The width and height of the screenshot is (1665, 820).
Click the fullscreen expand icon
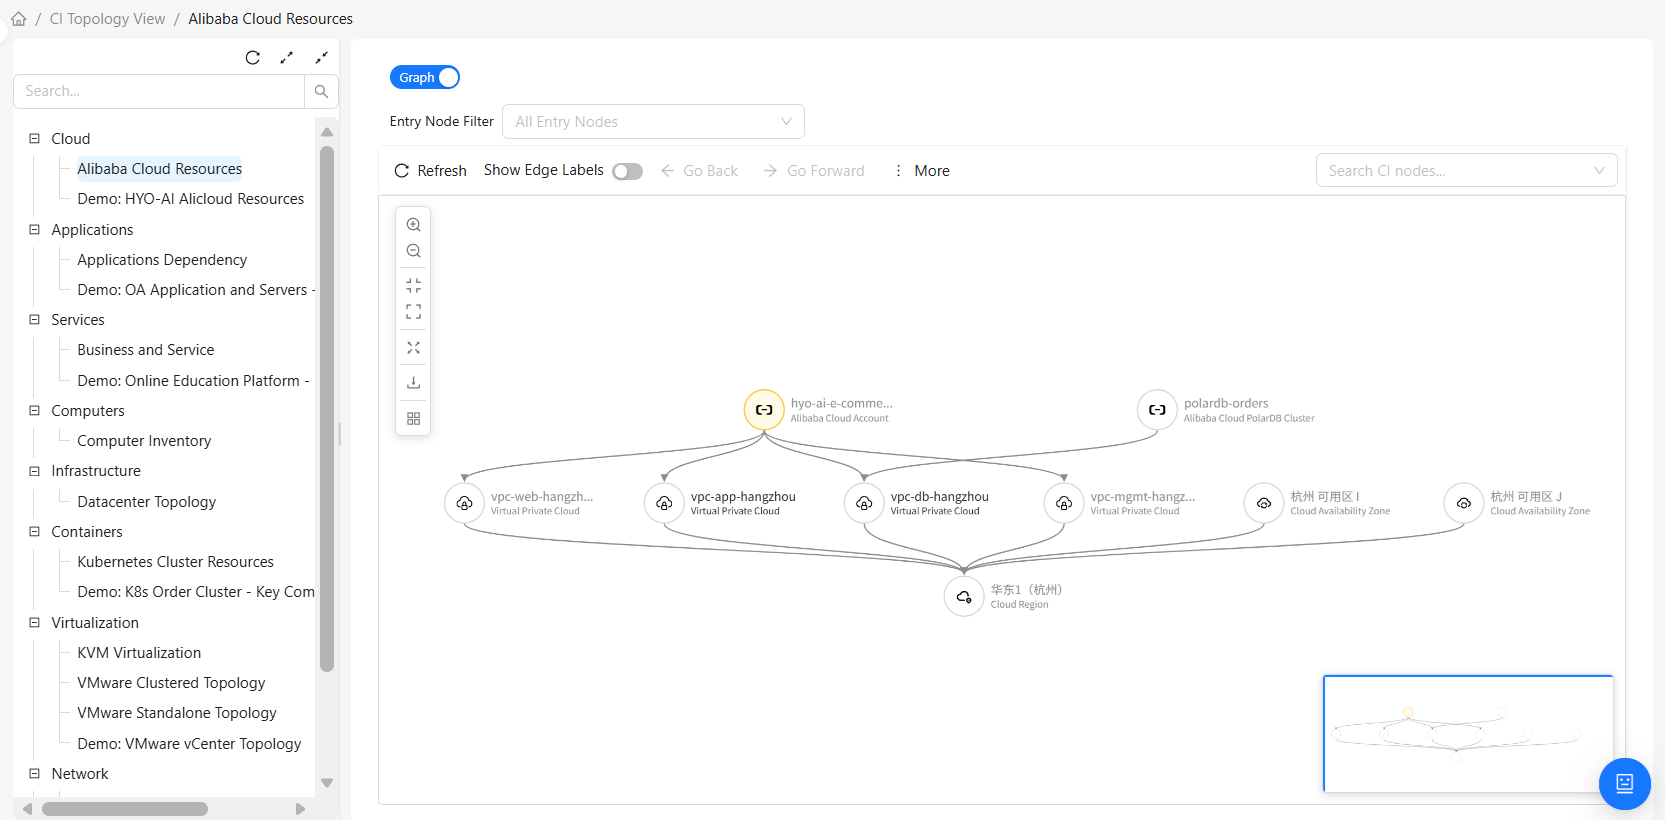point(413,312)
